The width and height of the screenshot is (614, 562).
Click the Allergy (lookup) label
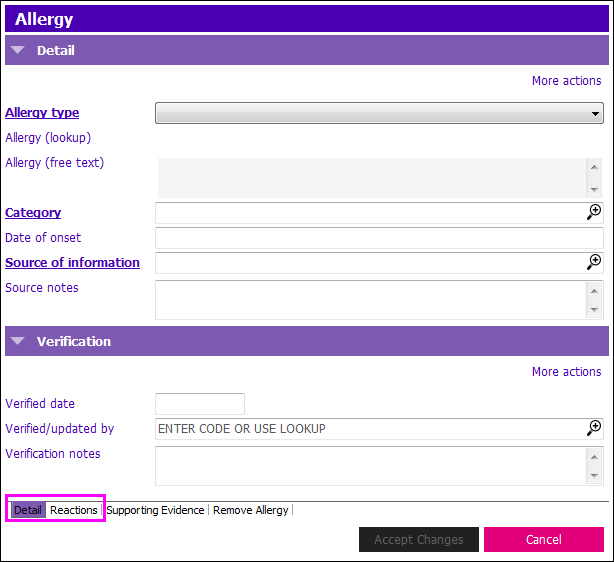pos(48,138)
